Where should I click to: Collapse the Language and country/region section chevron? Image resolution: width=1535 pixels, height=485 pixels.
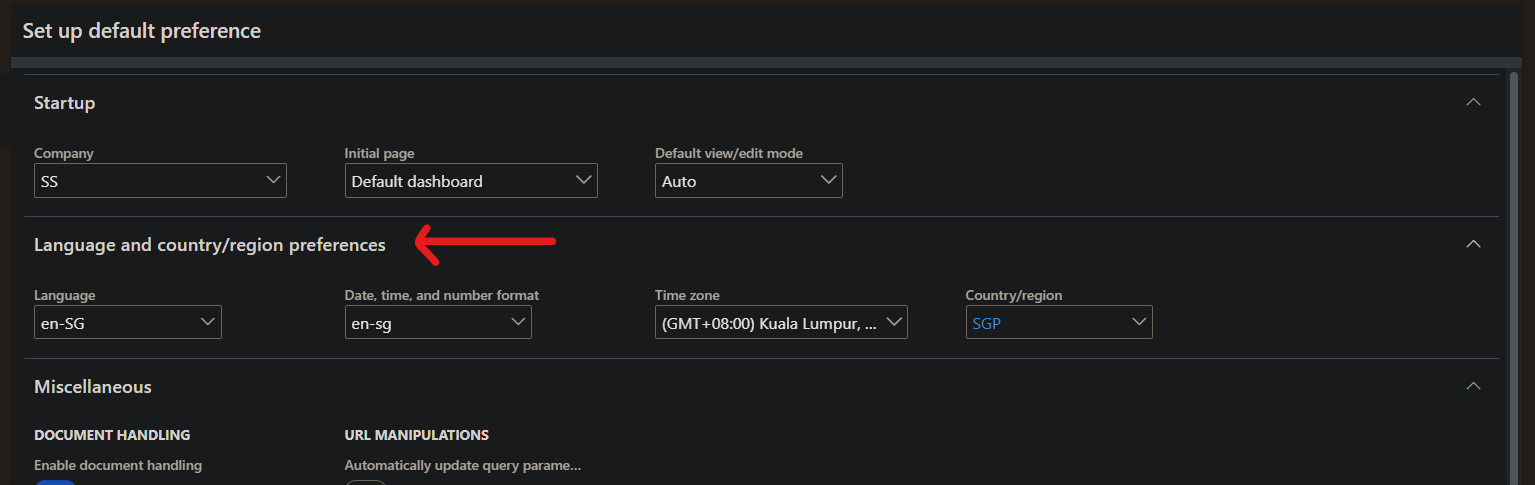pyautogui.click(x=1472, y=244)
